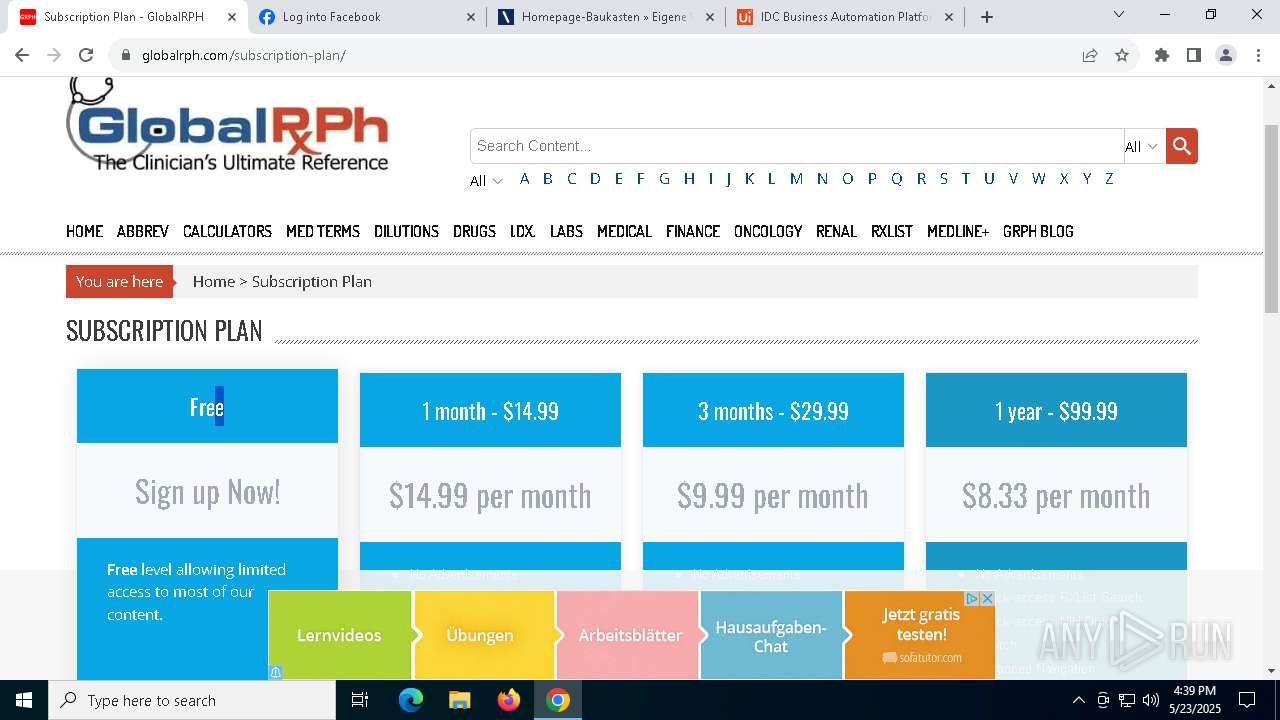Click into Search Content field
Screen dimensions: 1280x720
pyautogui.click(x=797, y=146)
